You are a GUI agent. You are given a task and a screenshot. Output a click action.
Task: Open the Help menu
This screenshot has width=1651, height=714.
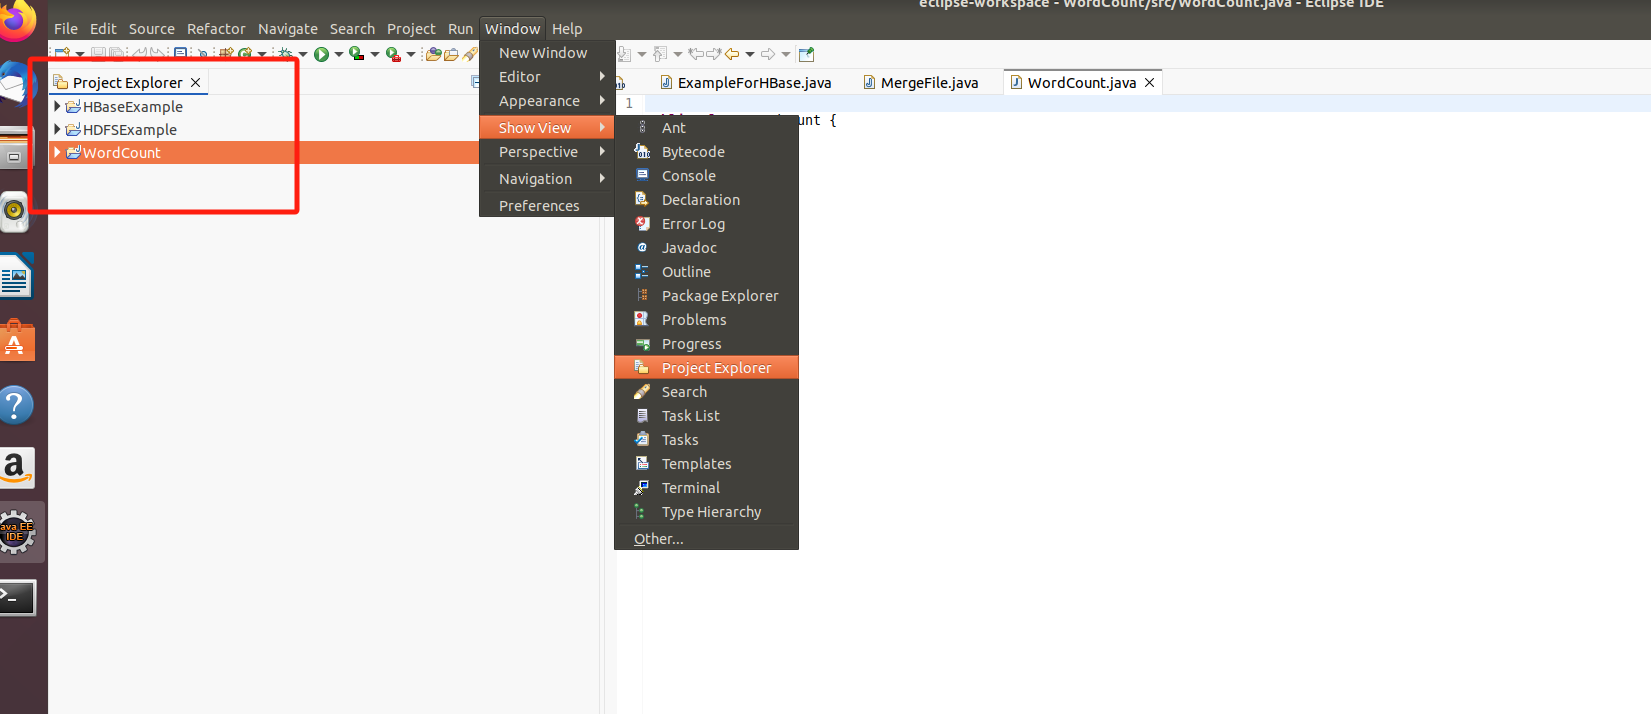[567, 29]
